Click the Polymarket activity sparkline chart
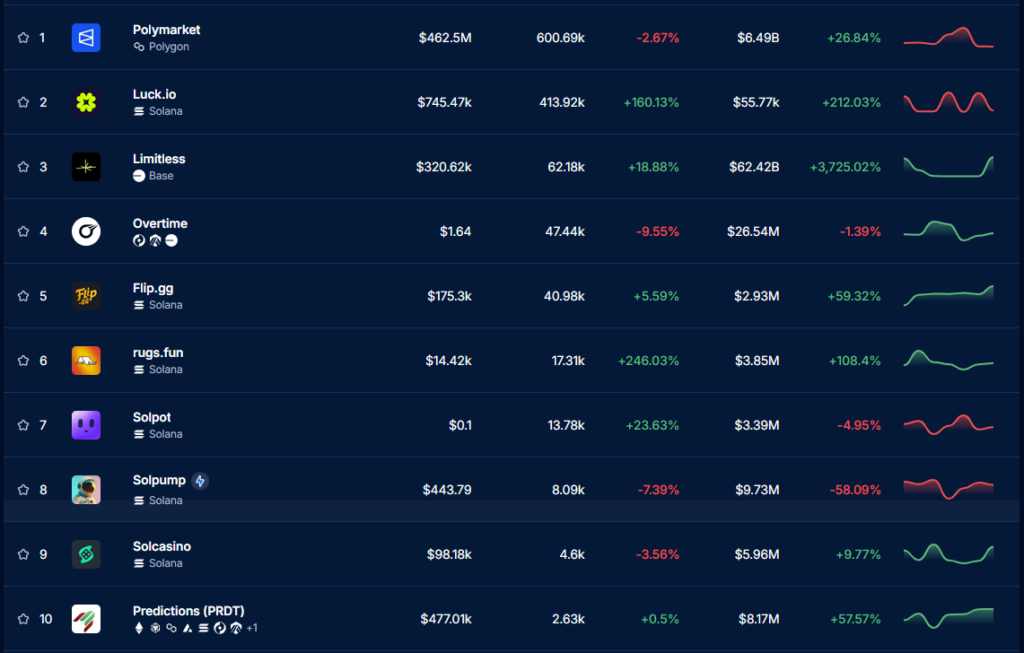The height and width of the screenshot is (653, 1024). (x=948, y=38)
